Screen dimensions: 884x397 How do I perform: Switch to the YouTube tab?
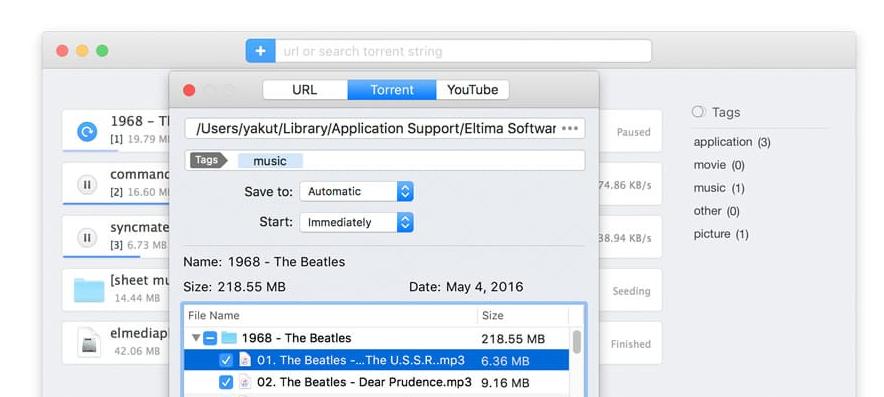coord(472,90)
